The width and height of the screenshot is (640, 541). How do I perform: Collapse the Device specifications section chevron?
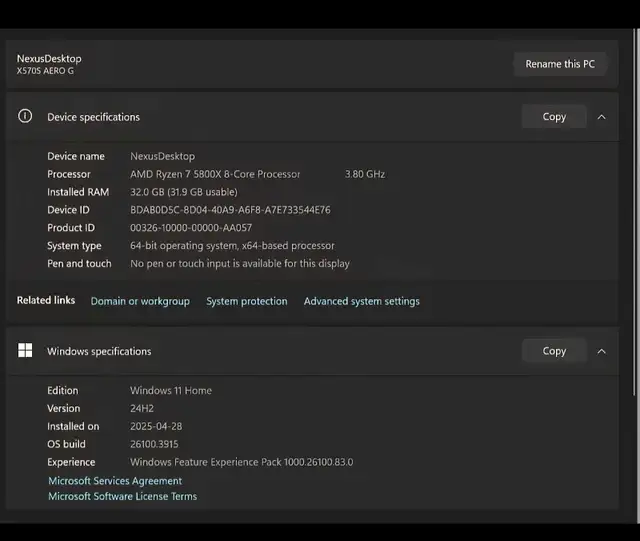[601, 117]
